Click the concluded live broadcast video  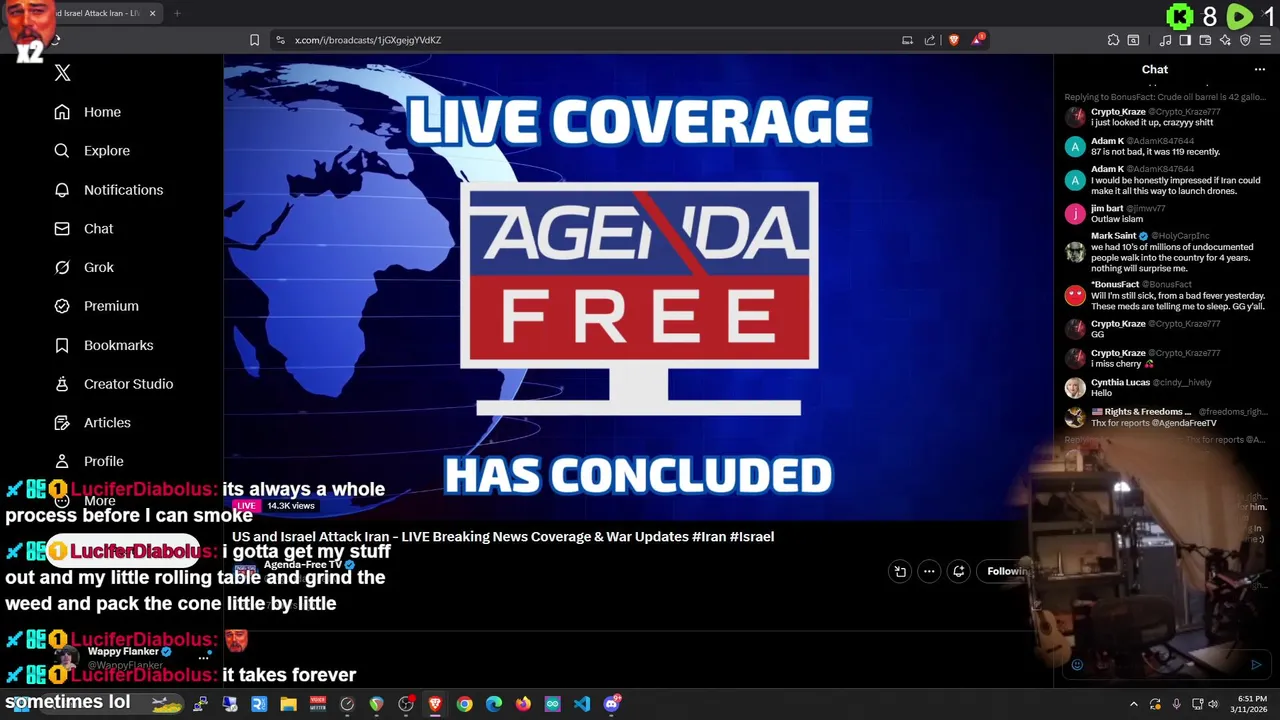(638, 288)
